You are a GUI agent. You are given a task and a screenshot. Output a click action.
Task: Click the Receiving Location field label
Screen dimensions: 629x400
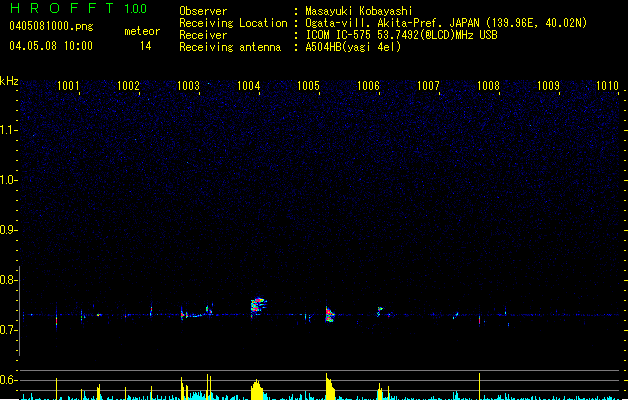pyautogui.click(x=233, y=23)
